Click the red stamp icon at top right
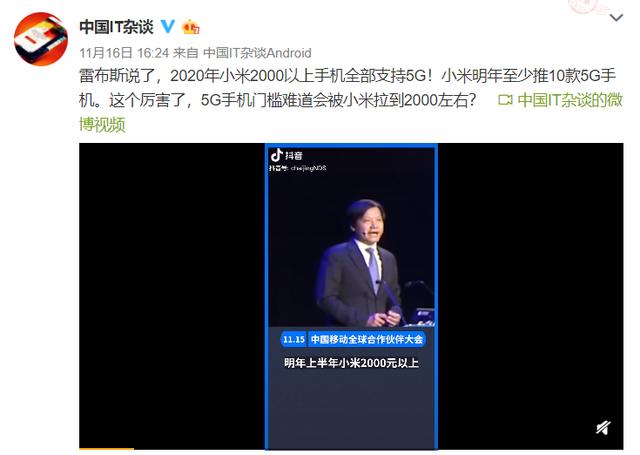640x455 pixels. tap(586, 6)
